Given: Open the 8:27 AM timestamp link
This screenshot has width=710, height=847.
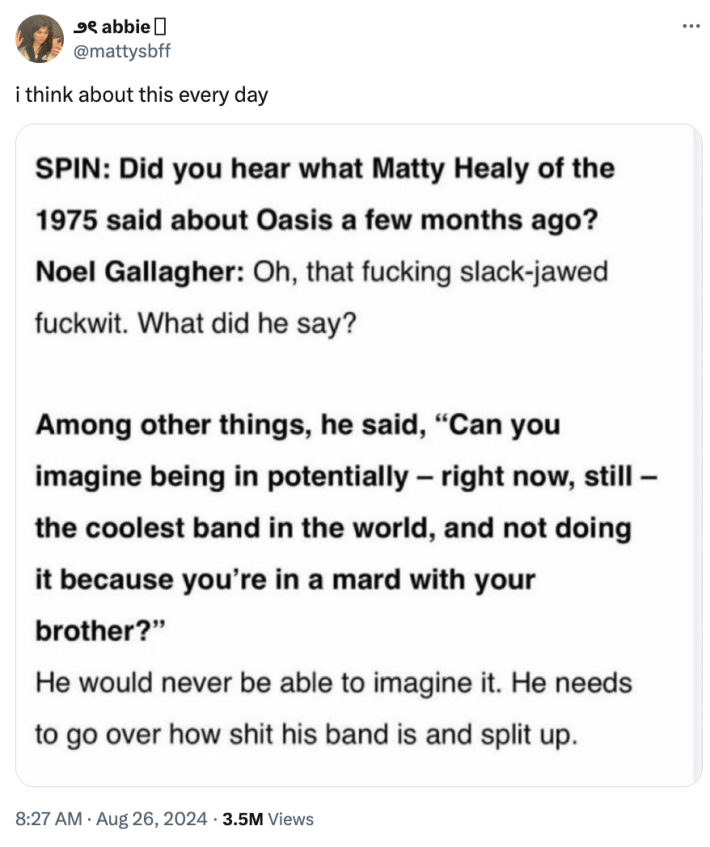Looking at the screenshot, I should coord(49,819).
